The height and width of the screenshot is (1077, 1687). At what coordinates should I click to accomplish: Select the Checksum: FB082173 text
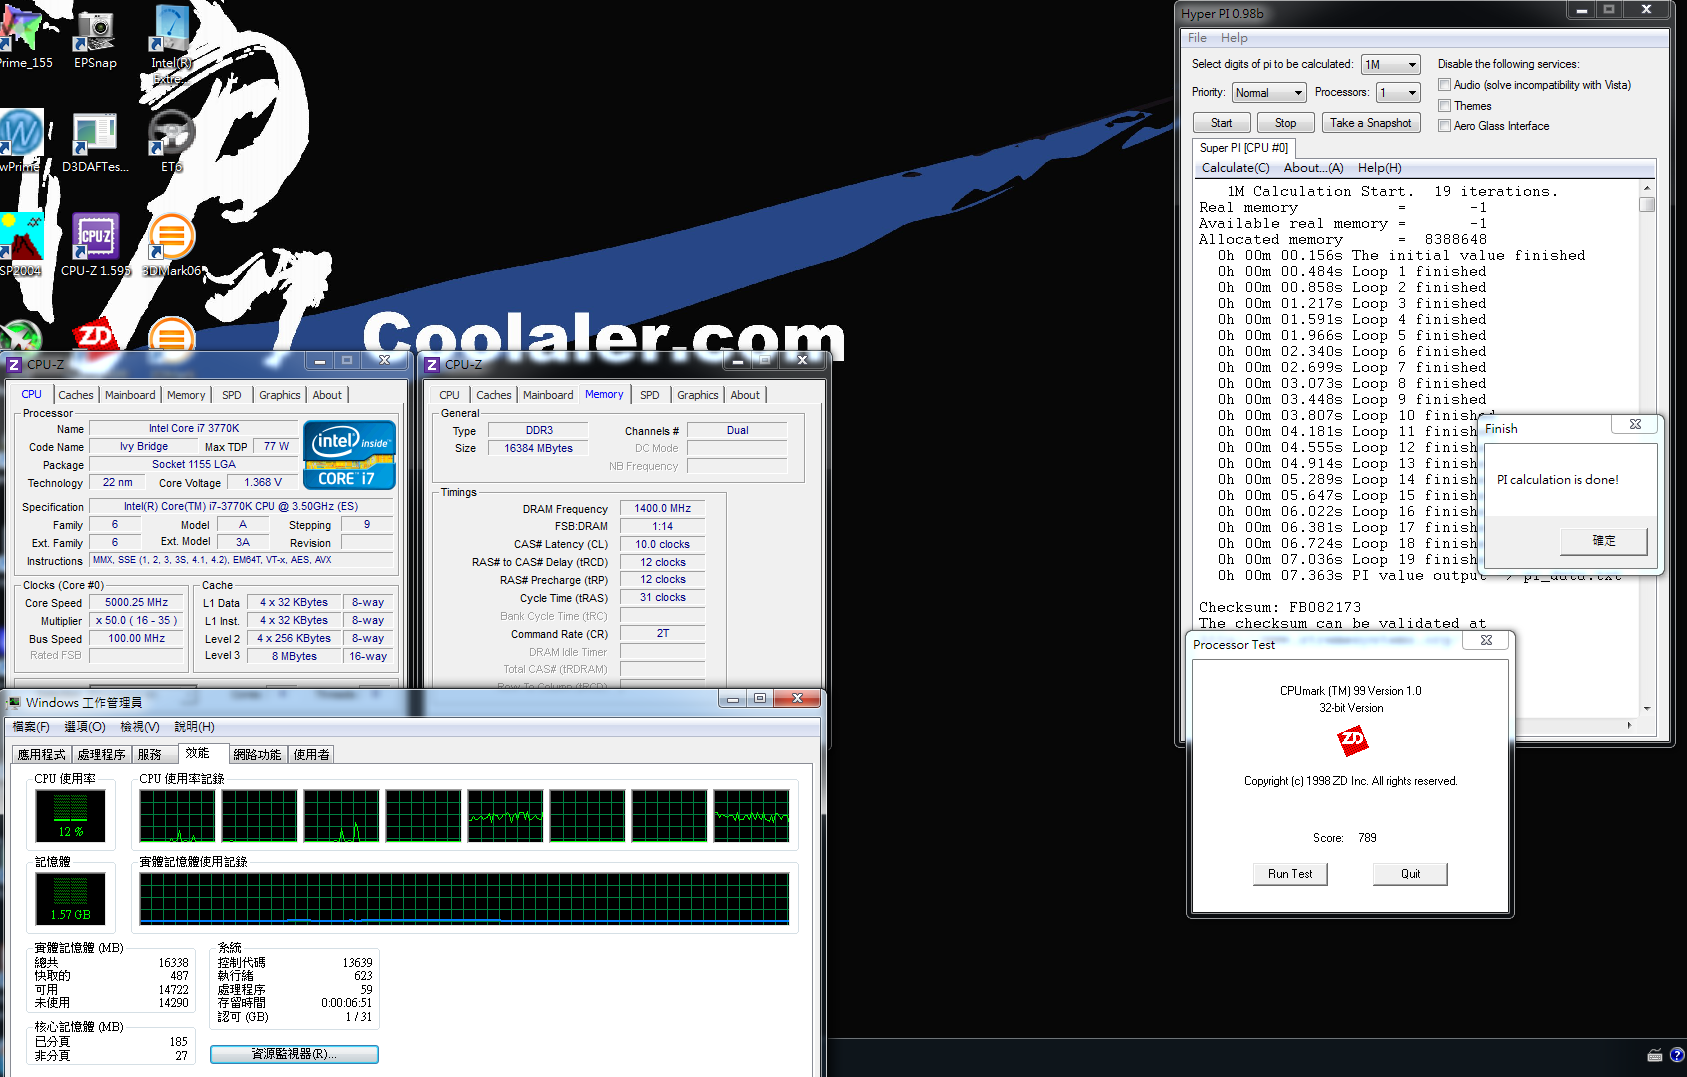1279,607
